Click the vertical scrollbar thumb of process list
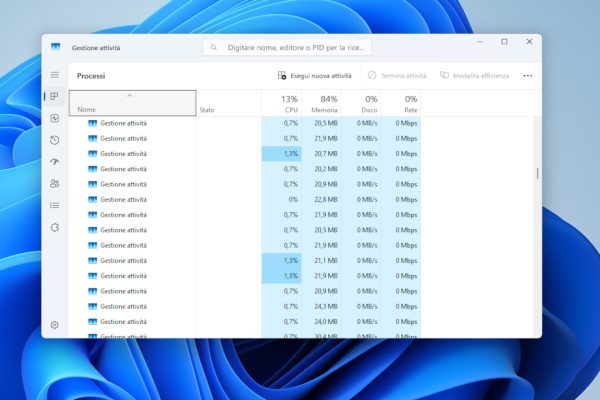Viewport: 600px width, 400px height. pos(537,173)
